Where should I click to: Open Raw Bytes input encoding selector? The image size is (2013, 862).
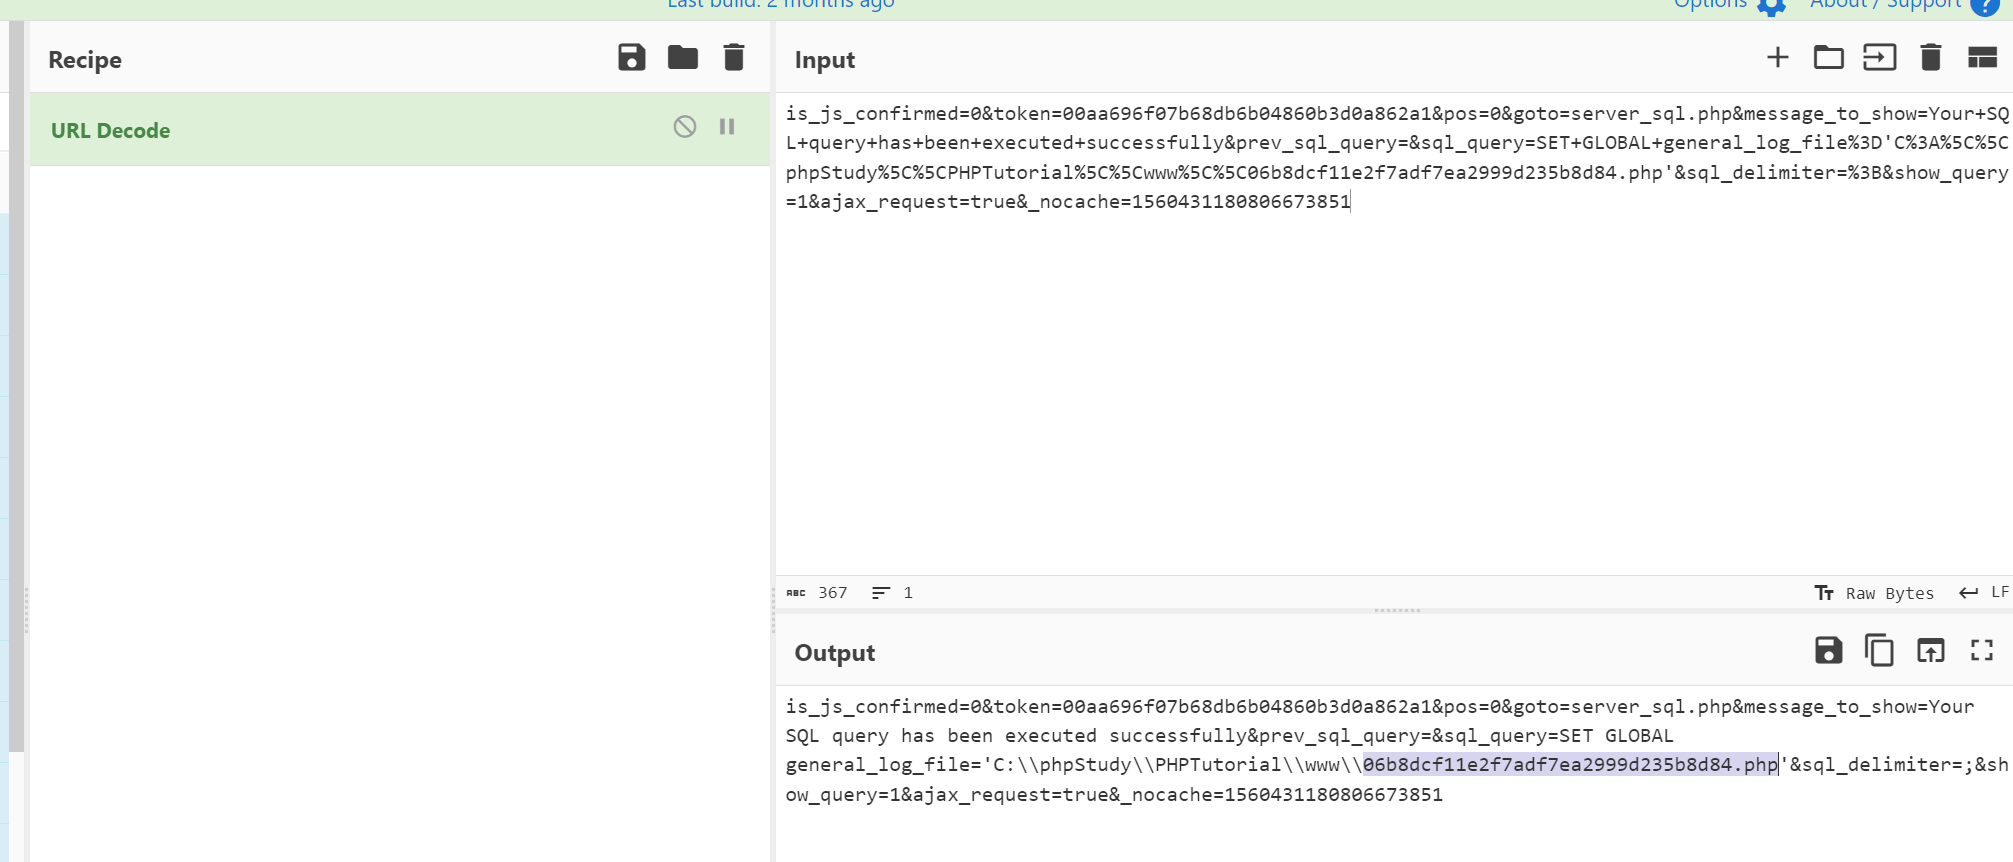(1875, 593)
